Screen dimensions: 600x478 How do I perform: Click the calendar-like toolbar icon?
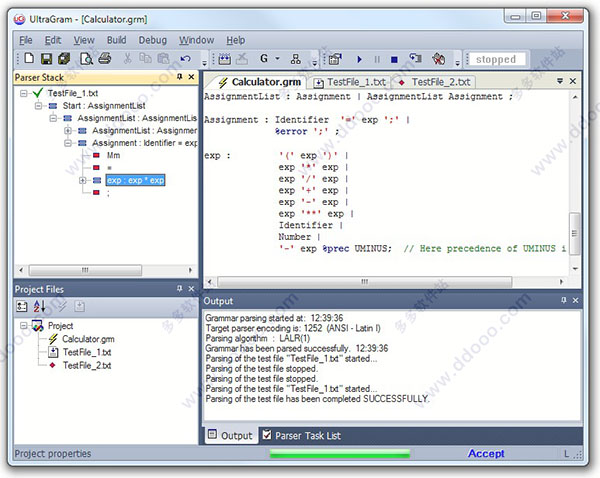[x=225, y=59]
